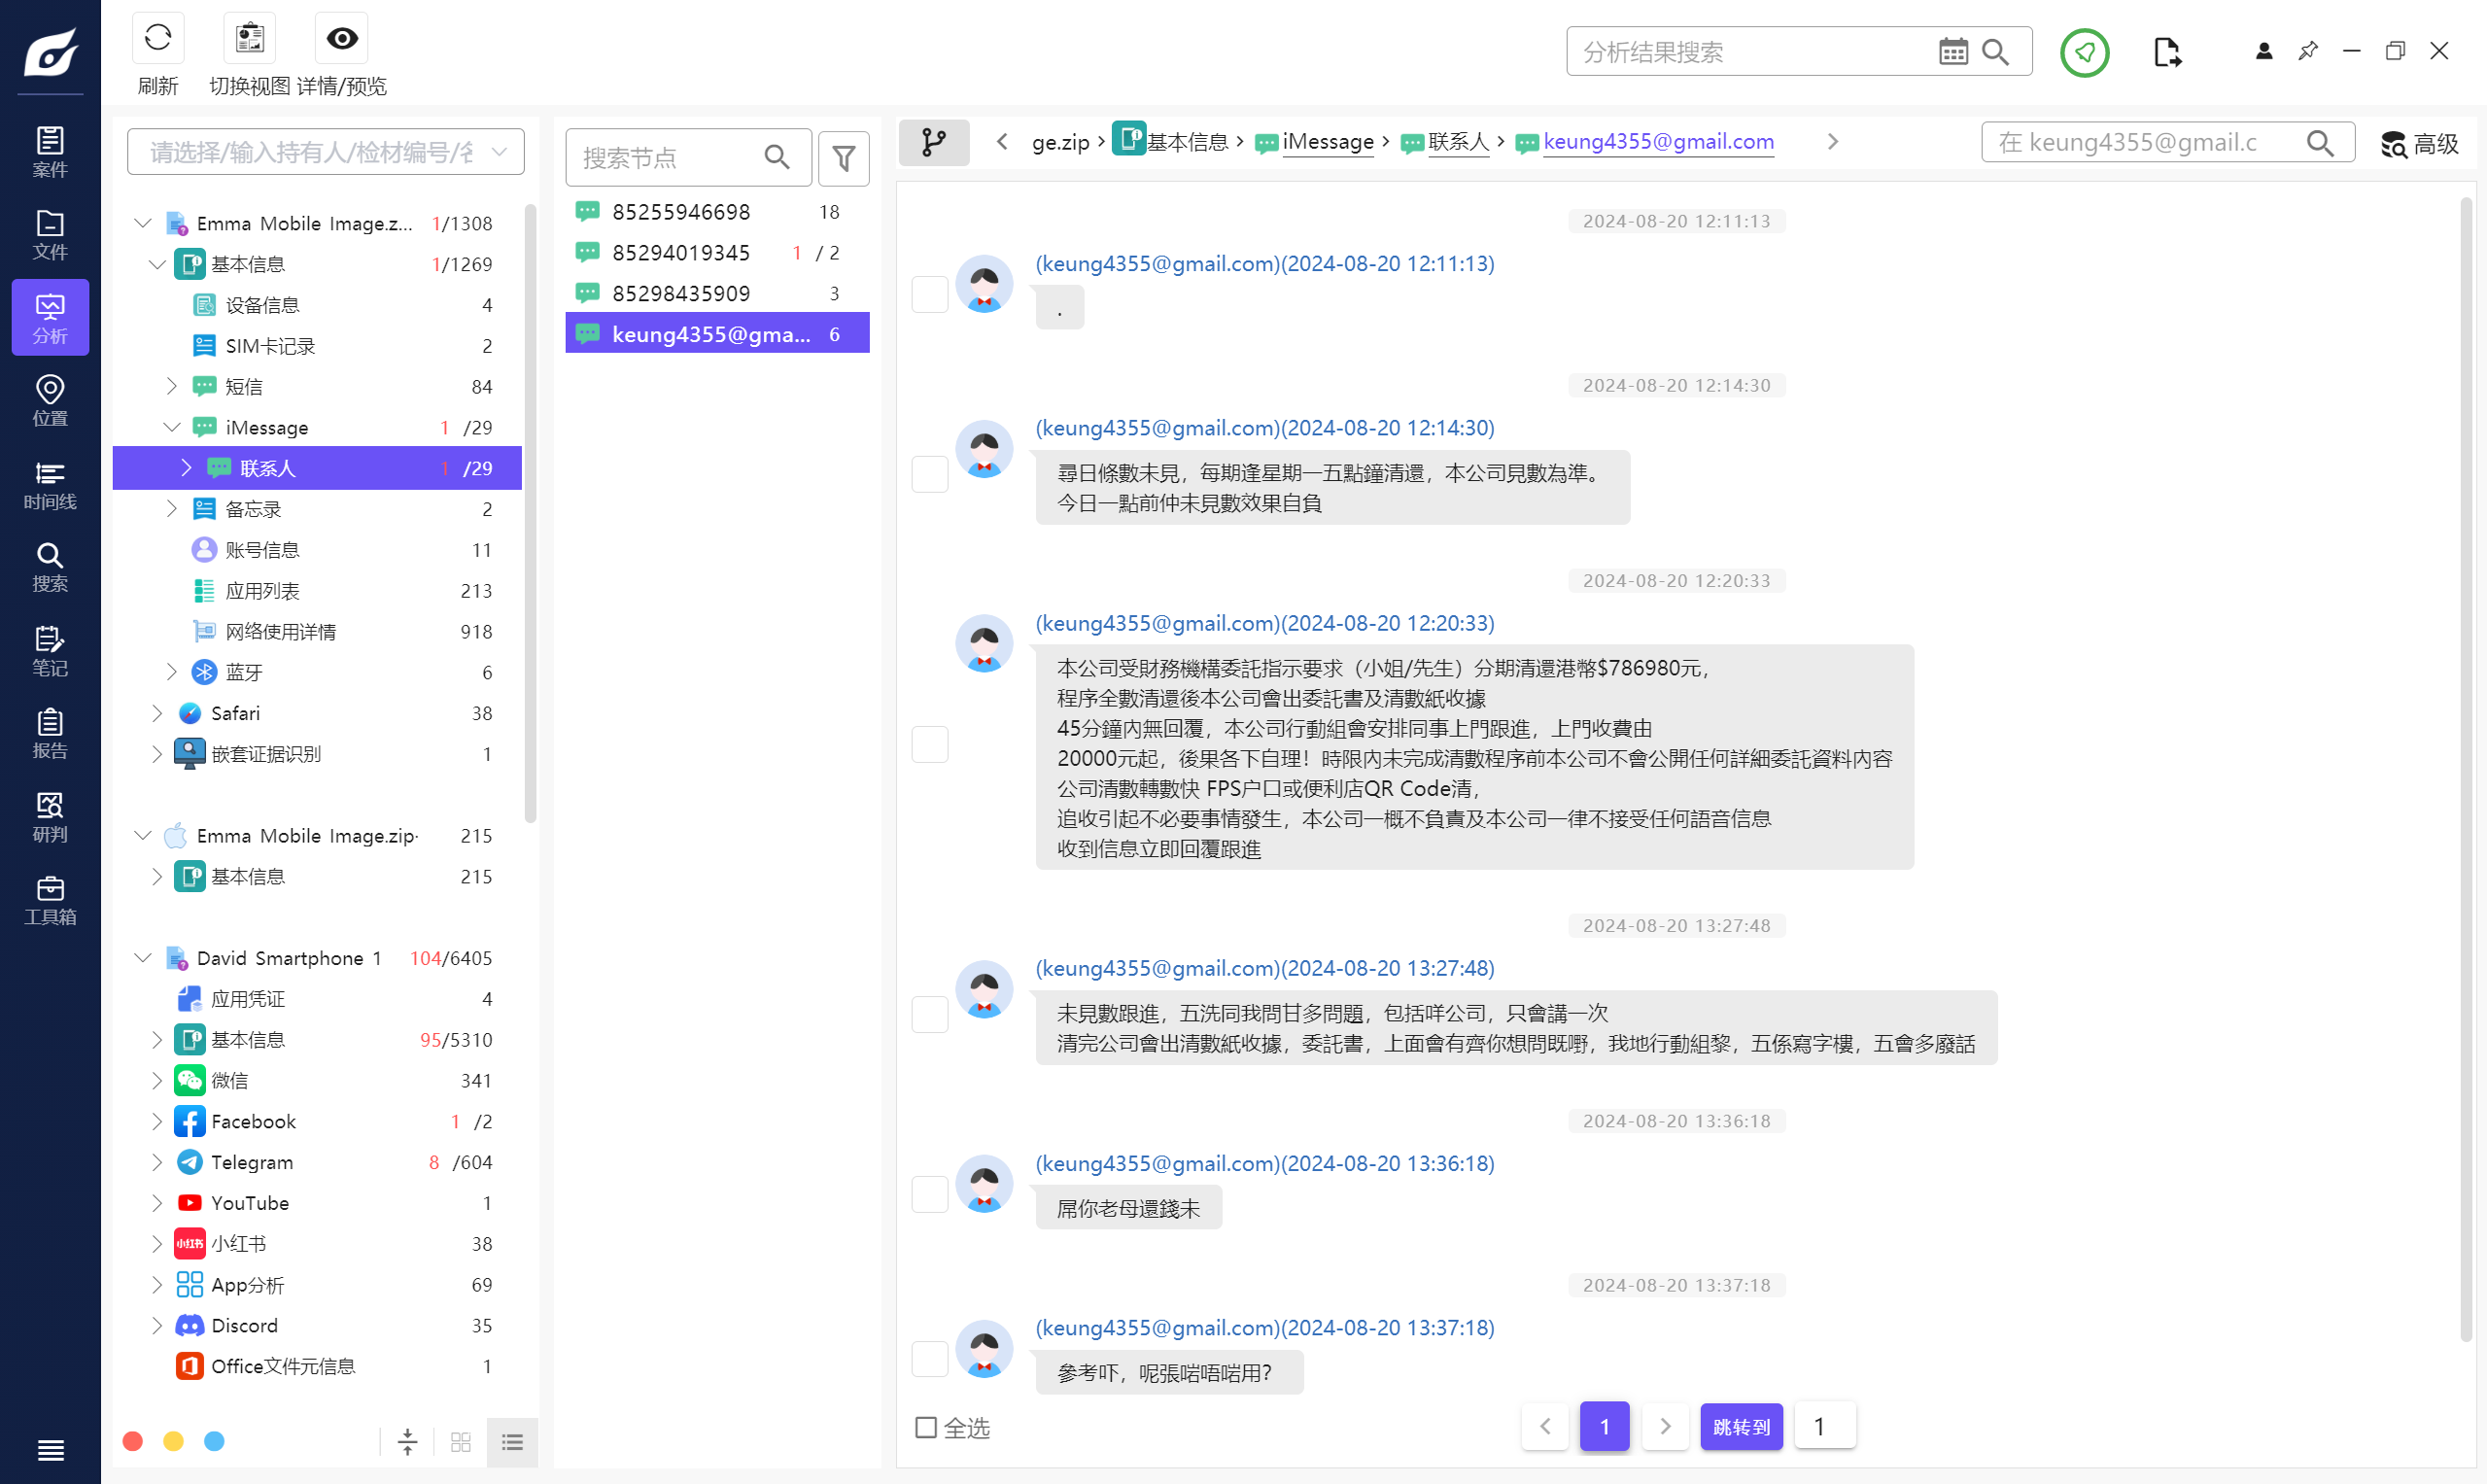The image size is (2487, 1484).
Task: Click the branch view icon beside breadcrumb
Action: point(933,142)
